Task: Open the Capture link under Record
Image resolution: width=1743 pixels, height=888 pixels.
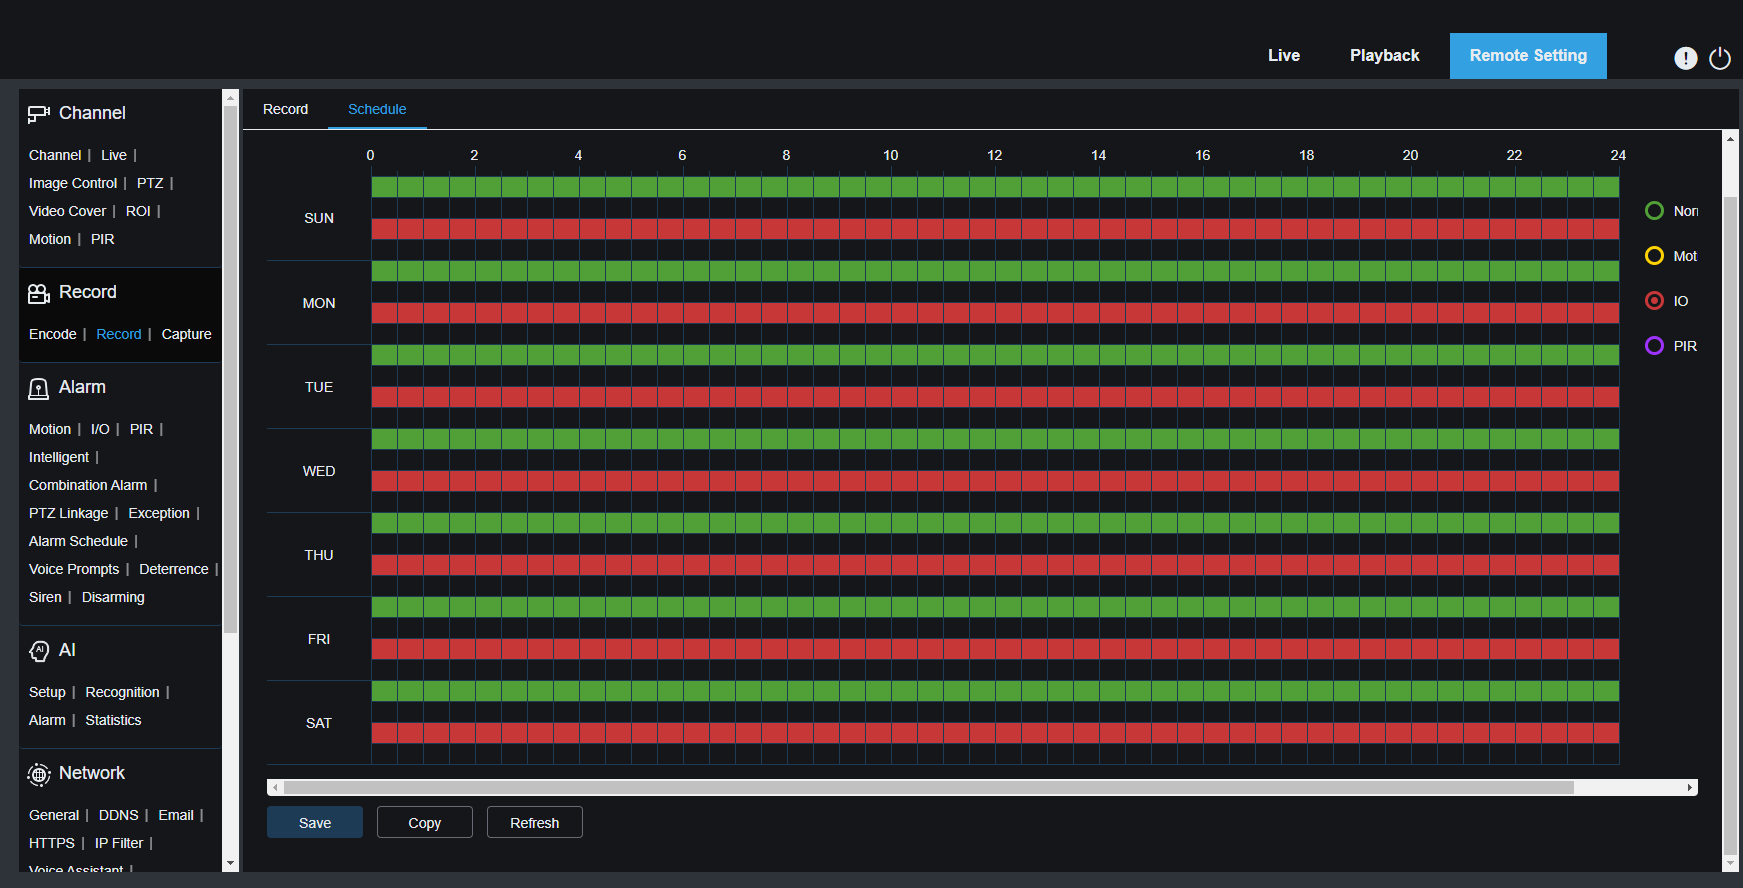Action: (x=186, y=334)
